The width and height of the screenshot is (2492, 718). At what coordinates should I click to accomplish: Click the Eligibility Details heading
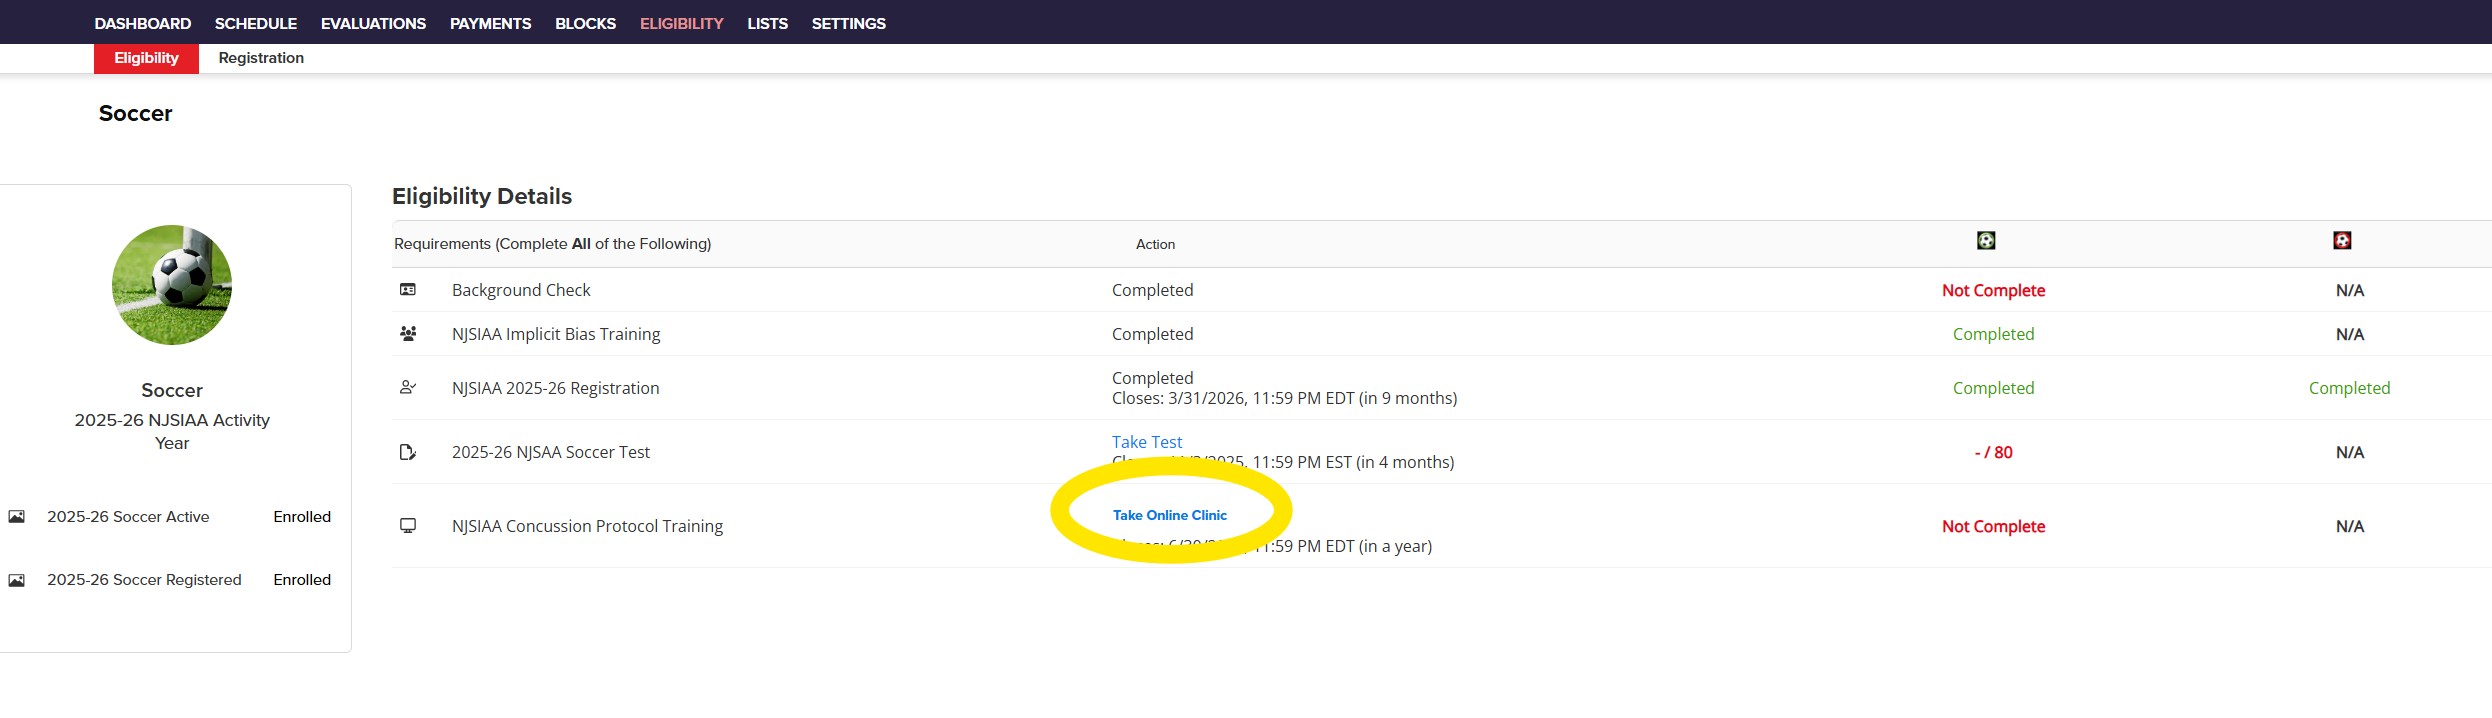point(482,196)
